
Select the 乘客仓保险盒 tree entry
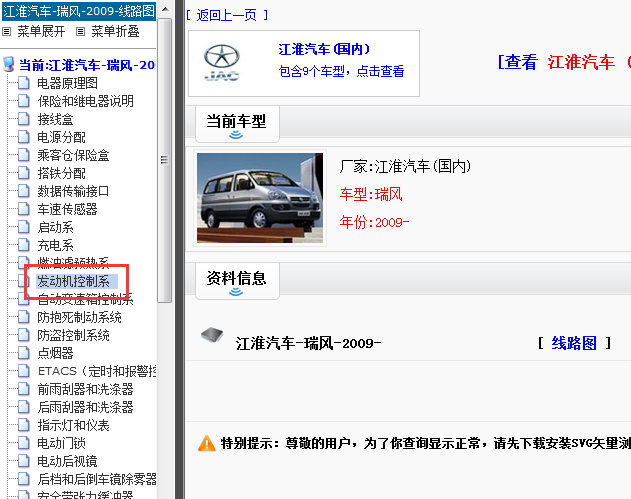(x=73, y=155)
